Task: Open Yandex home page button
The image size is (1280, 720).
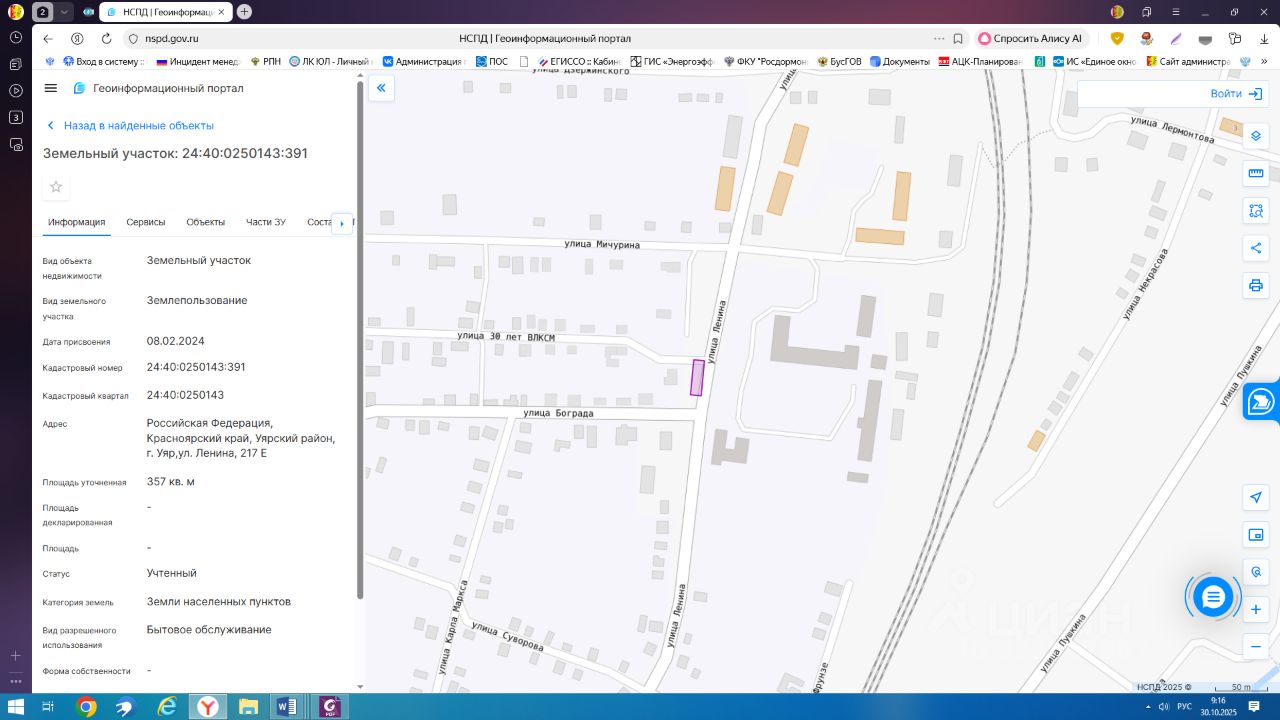Action: coord(77,39)
